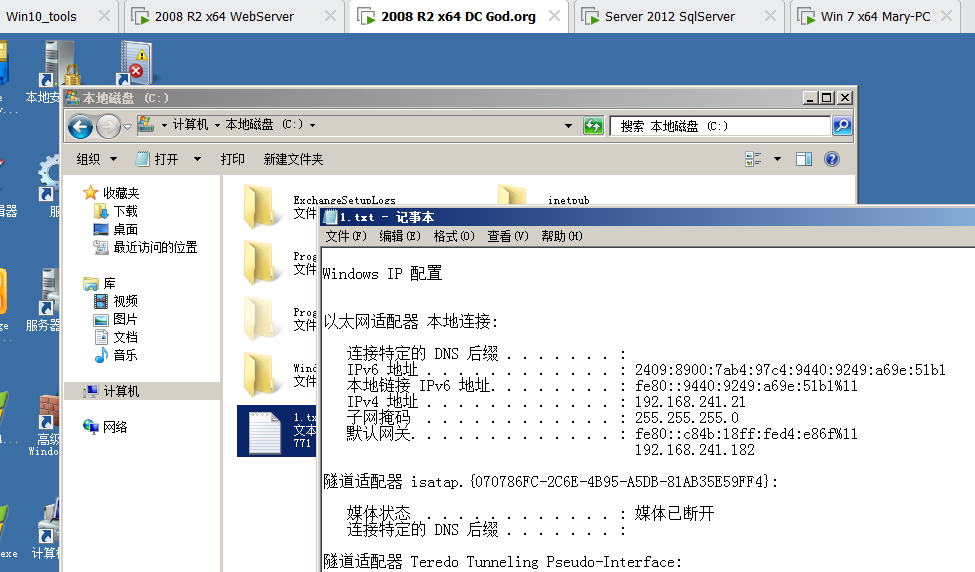Select 桌面 in navigation pane
This screenshot has height=572, width=975.
(125, 229)
